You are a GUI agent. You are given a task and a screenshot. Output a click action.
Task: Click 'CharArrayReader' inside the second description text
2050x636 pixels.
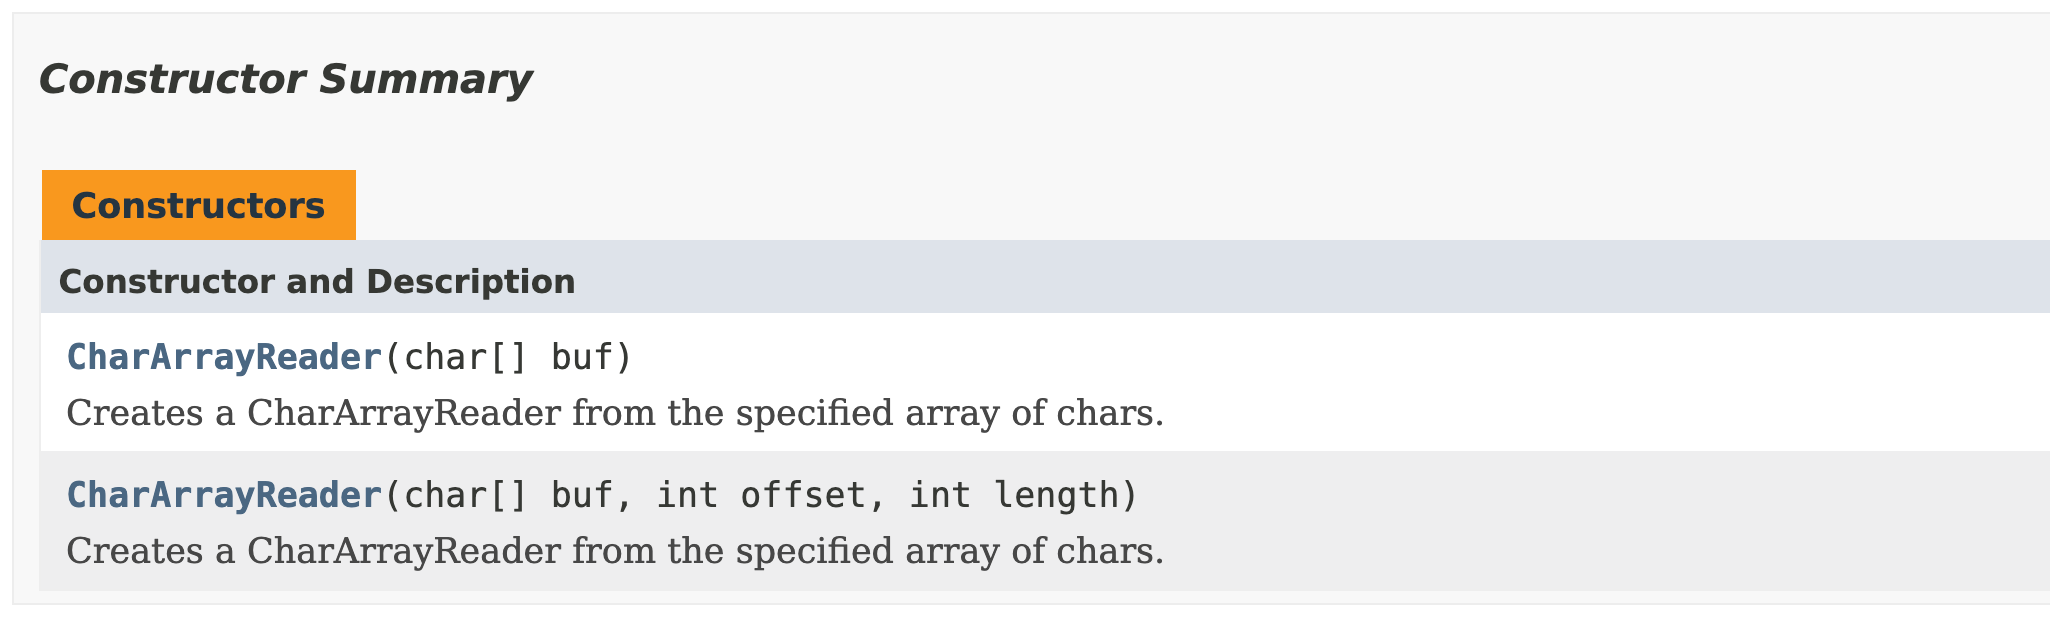pyautogui.click(x=404, y=551)
